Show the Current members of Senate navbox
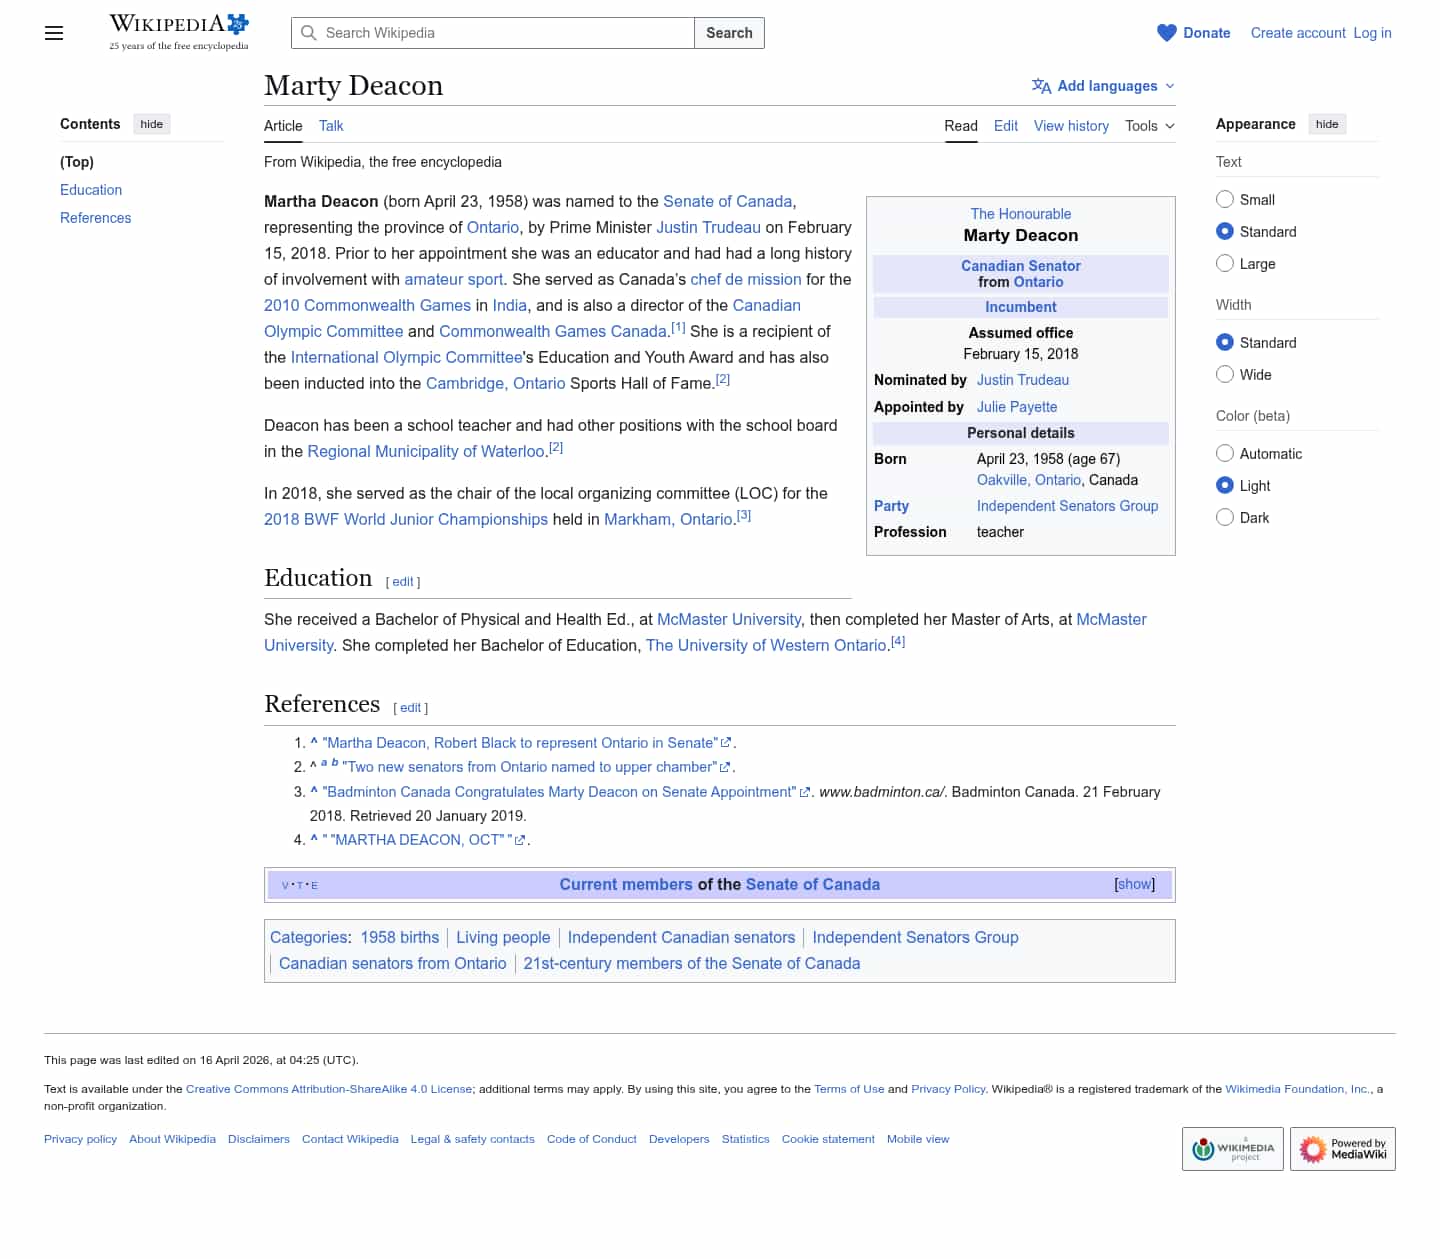 pyautogui.click(x=1134, y=884)
